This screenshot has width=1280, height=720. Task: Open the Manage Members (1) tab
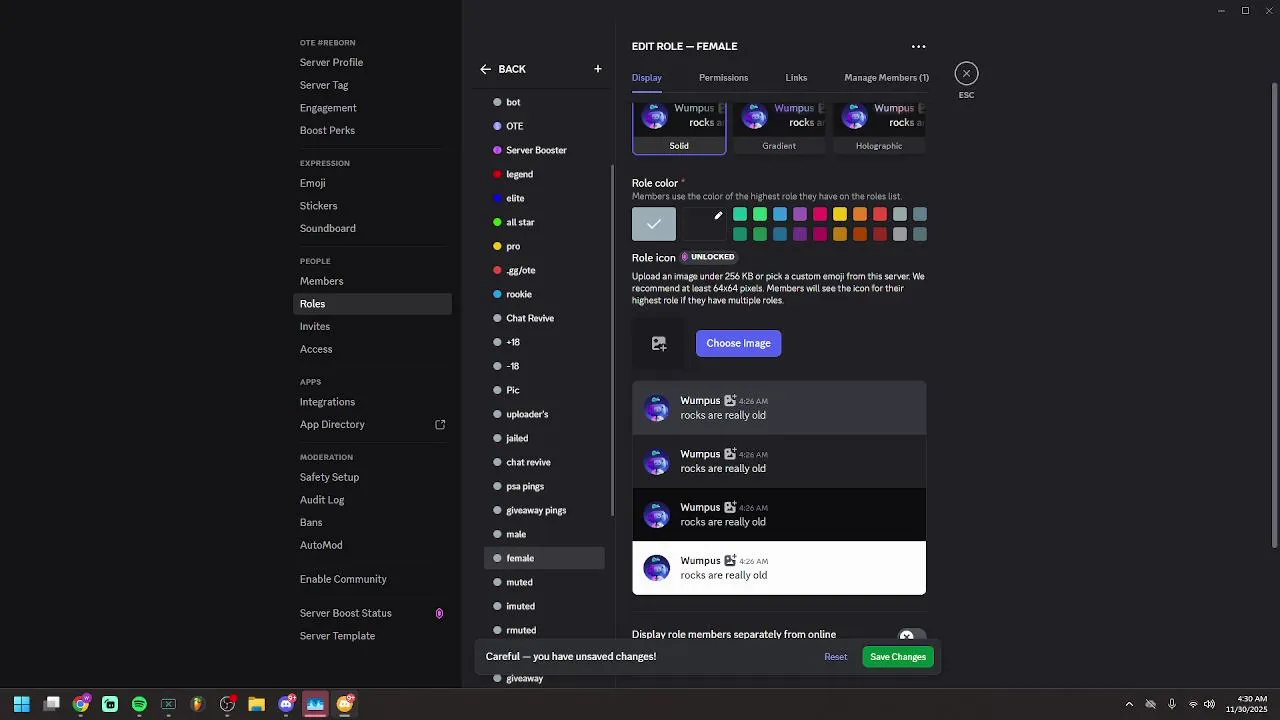pos(886,78)
